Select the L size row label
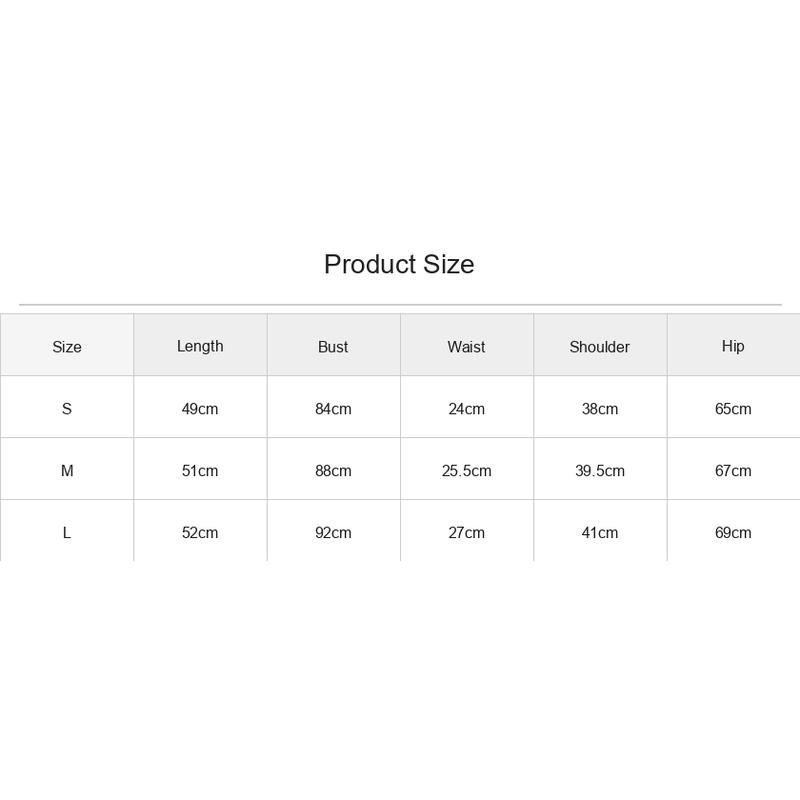 67,533
